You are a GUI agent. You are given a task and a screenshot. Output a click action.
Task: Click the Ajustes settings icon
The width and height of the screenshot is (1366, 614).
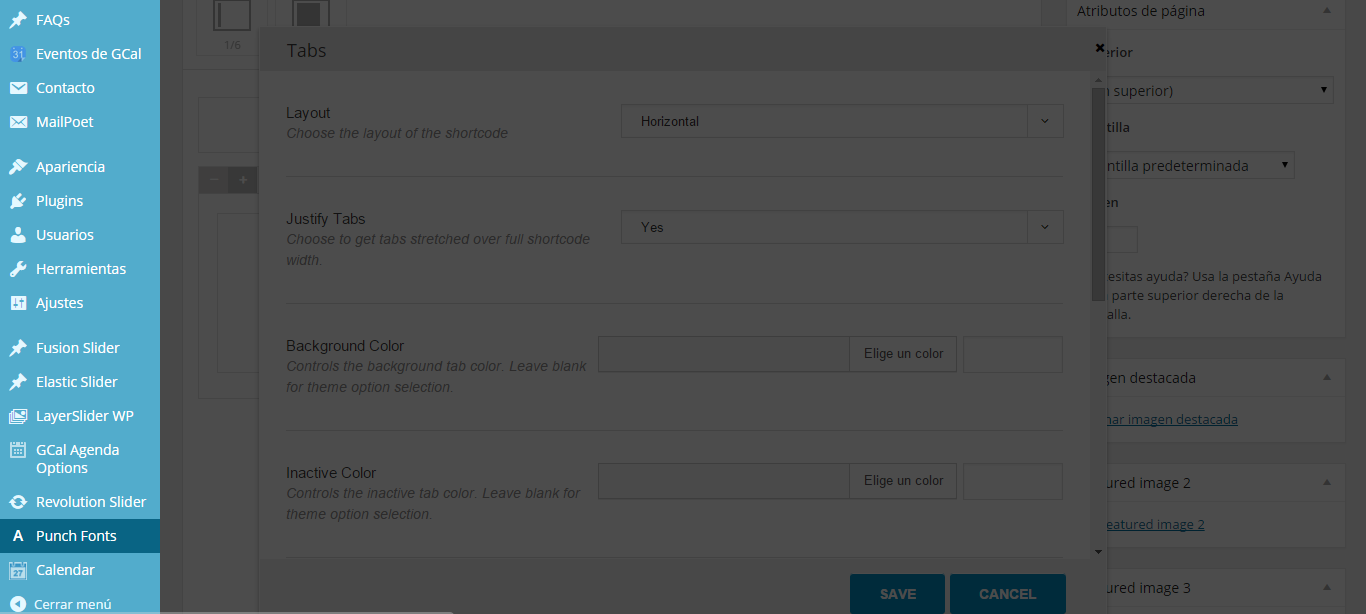(18, 303)
